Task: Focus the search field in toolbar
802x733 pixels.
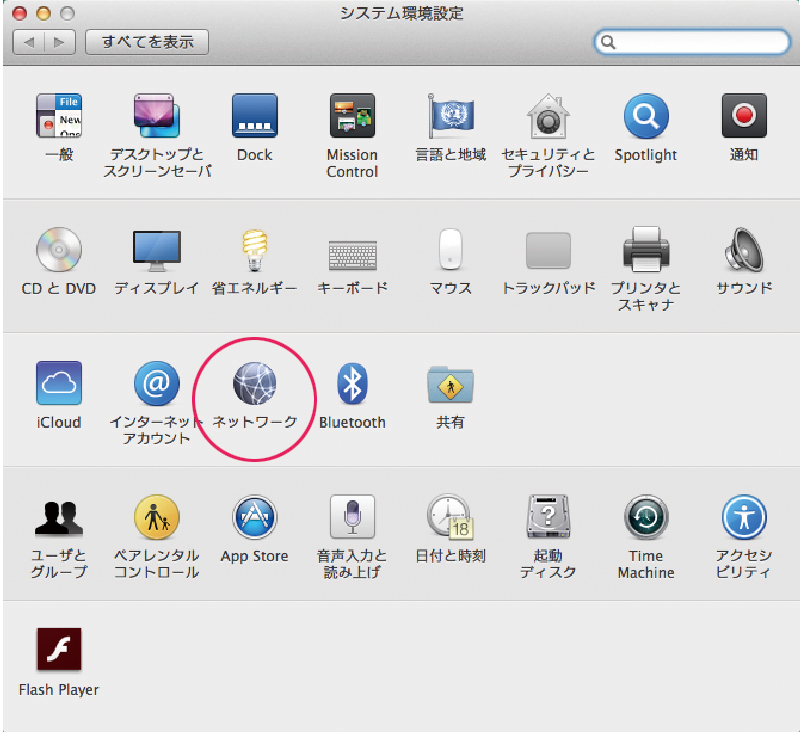Action: [692, 42]
